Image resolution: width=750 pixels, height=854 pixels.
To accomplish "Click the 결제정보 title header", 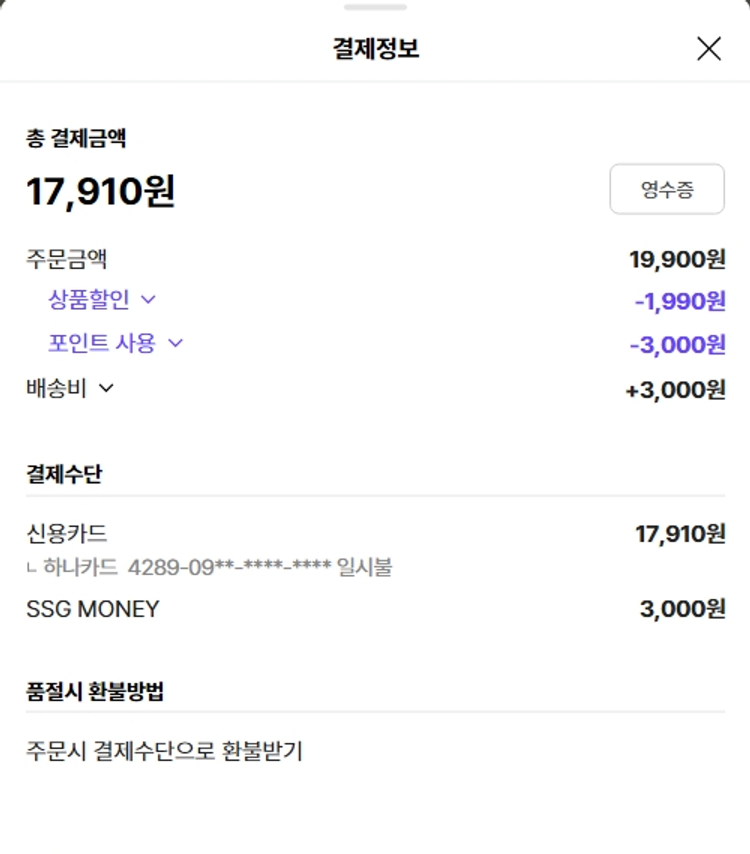I will pyautogui.click(x=375, y=48).
